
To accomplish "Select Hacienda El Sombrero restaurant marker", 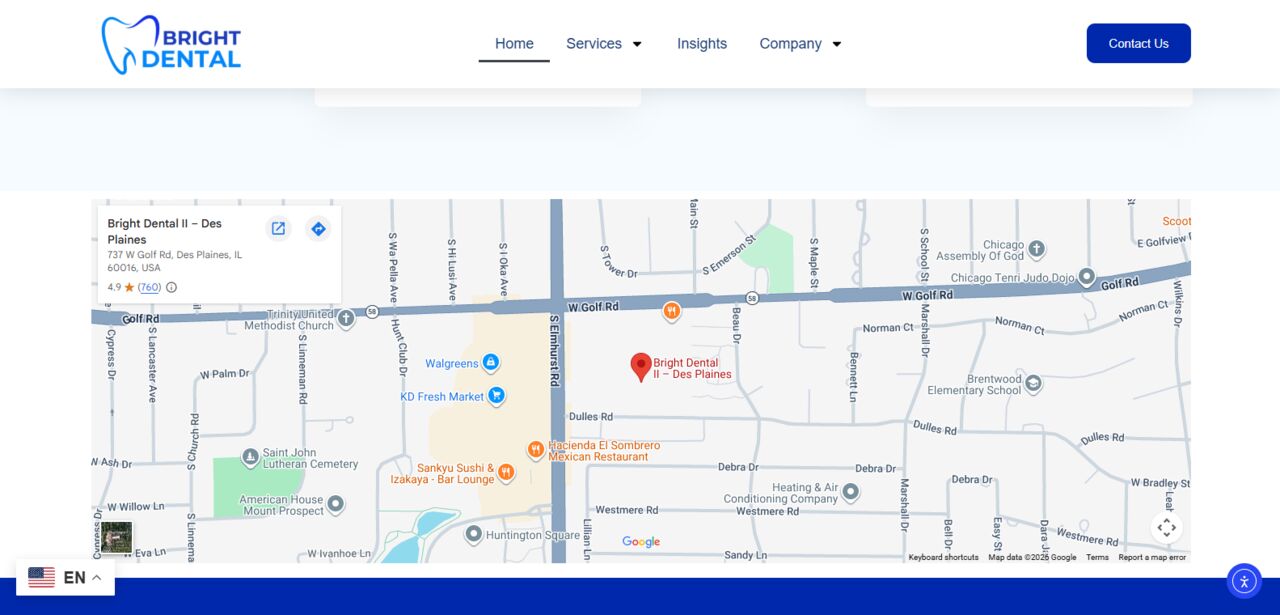I will [536, 449].
